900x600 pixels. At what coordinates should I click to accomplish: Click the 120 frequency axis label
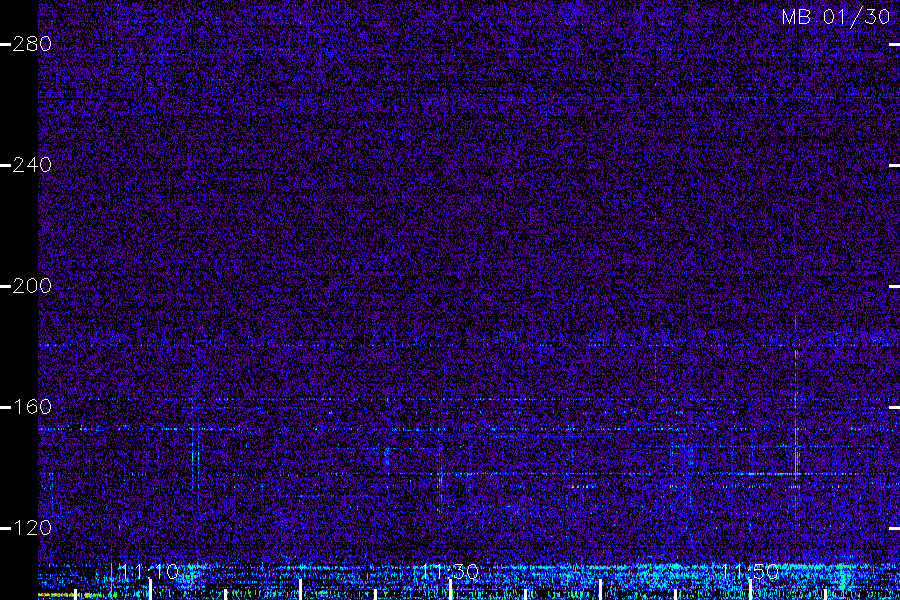coord(32,528)
